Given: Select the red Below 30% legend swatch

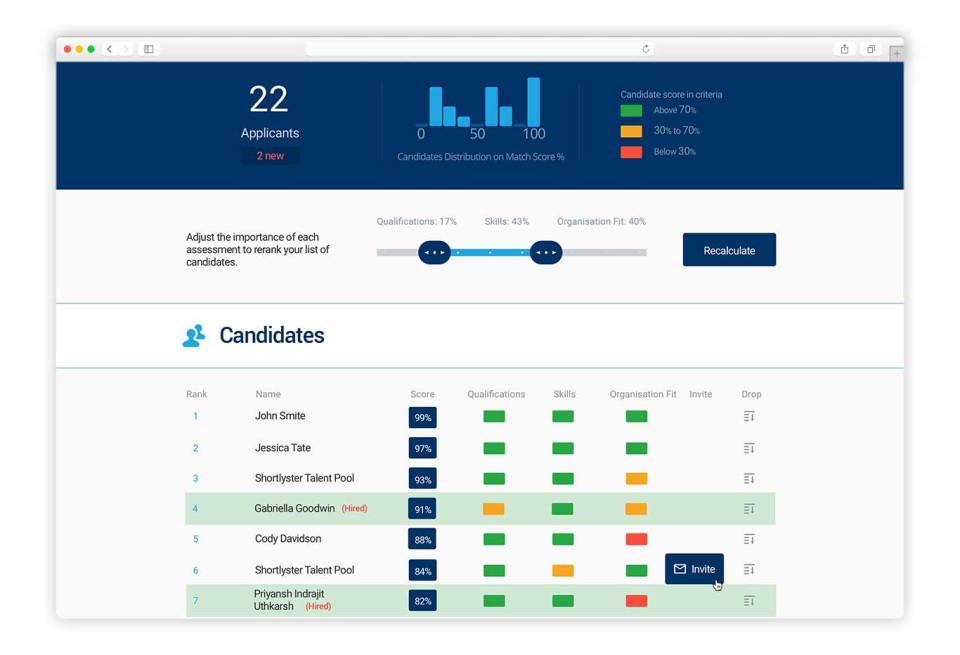Looking at the screenshot, I should pos(631,151).
